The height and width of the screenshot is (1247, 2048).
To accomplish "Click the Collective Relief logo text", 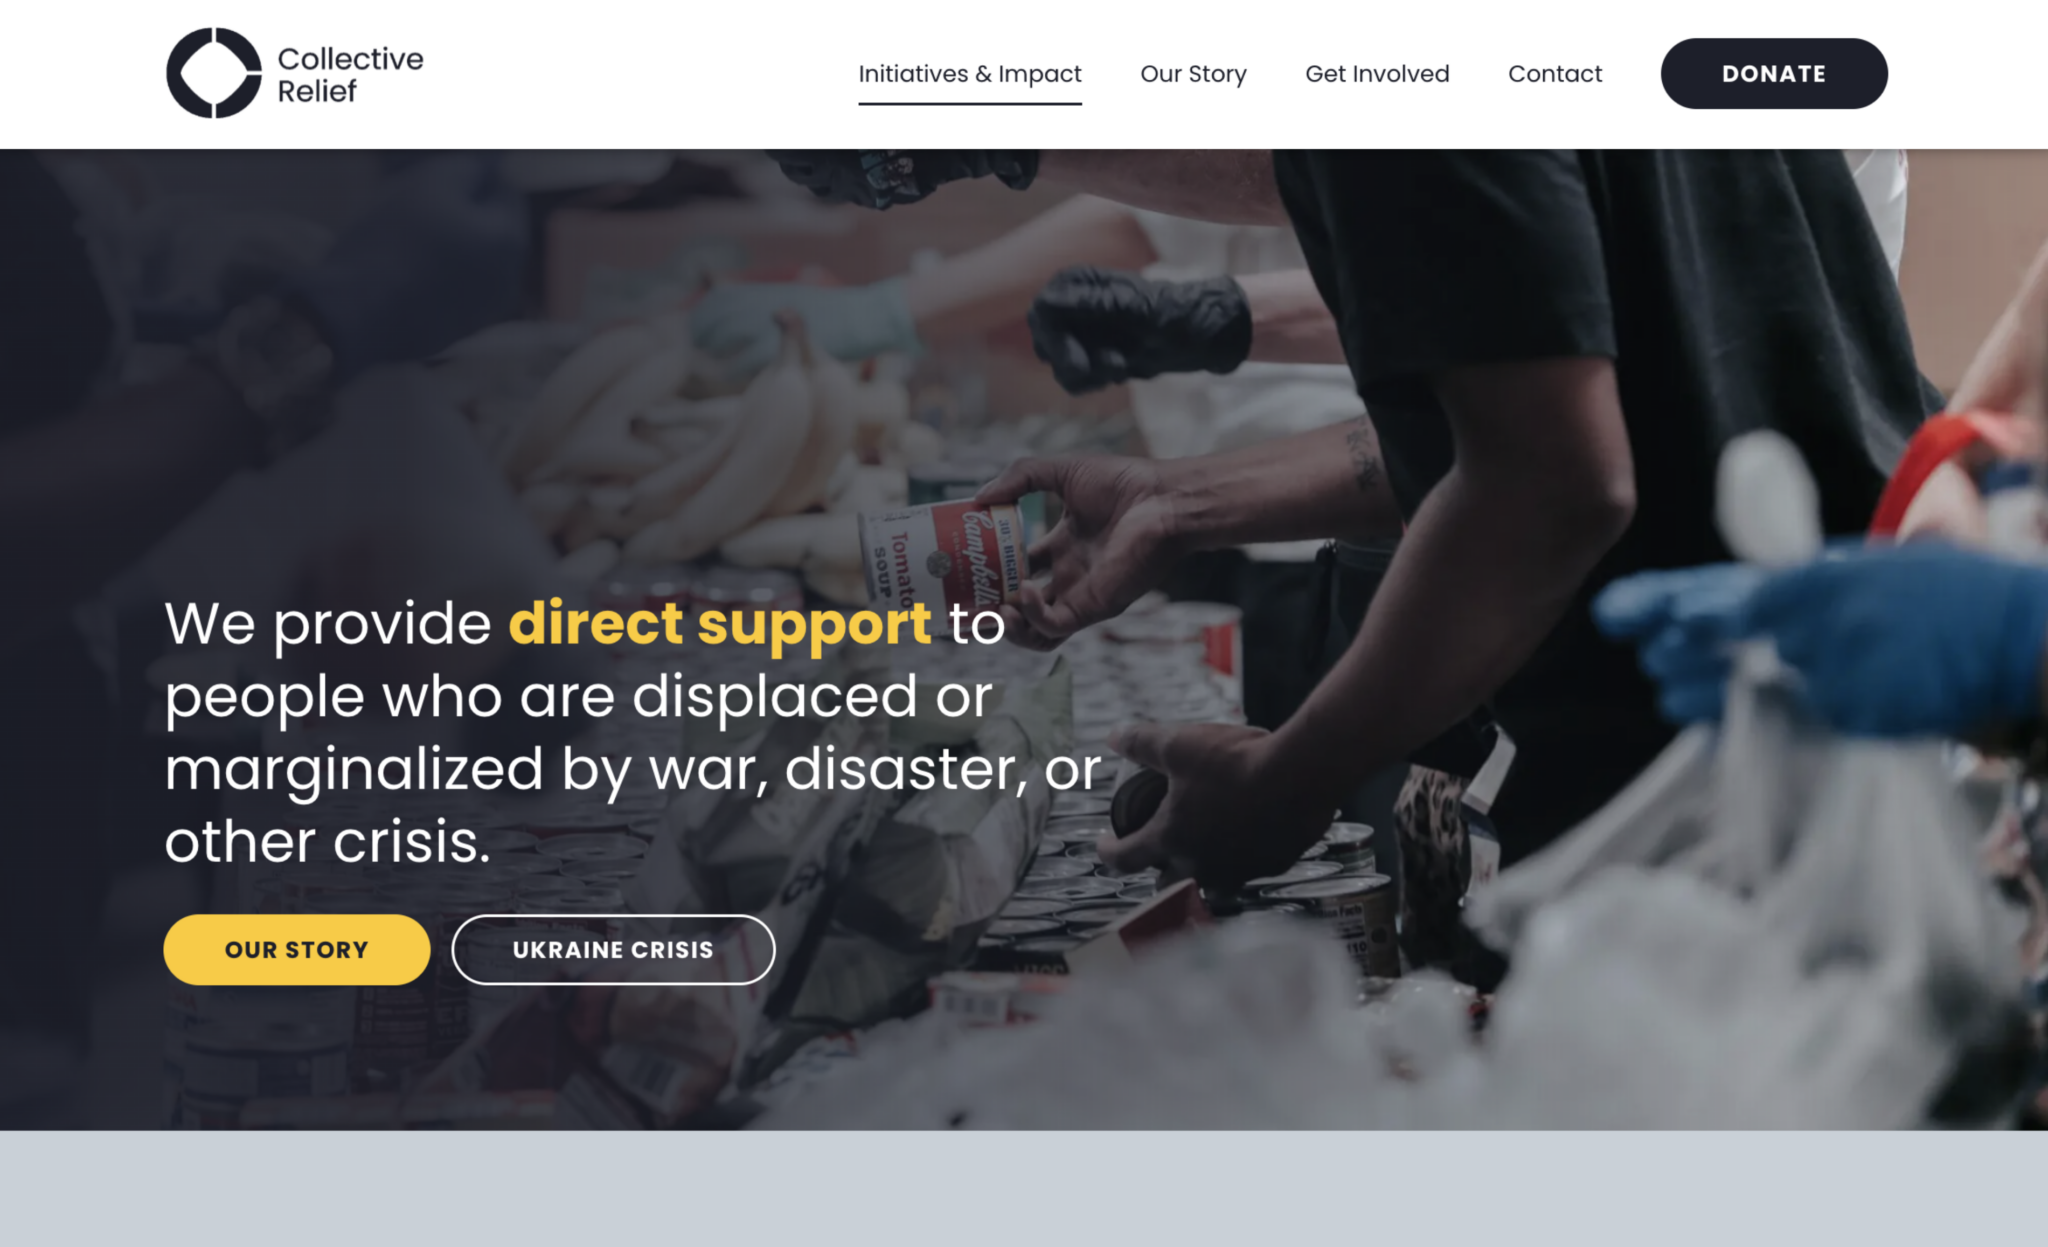I will point(350,74).
